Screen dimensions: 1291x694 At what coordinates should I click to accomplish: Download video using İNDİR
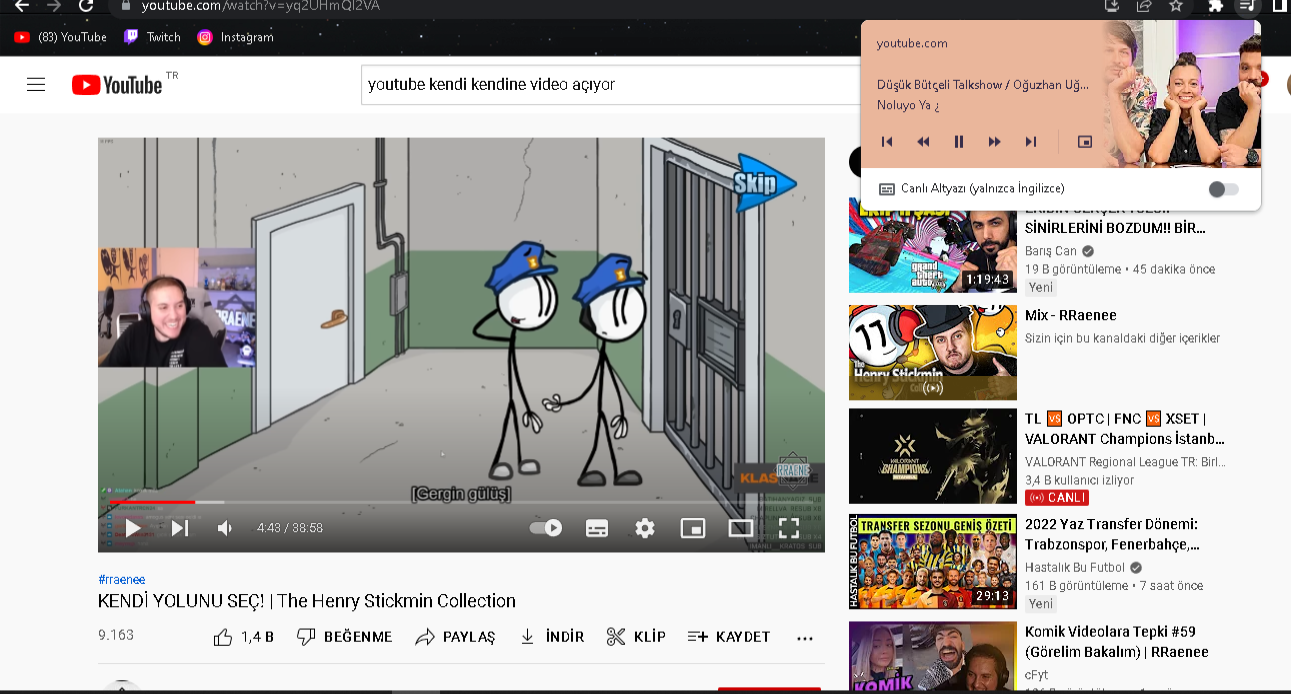click(x=551, y=637)
